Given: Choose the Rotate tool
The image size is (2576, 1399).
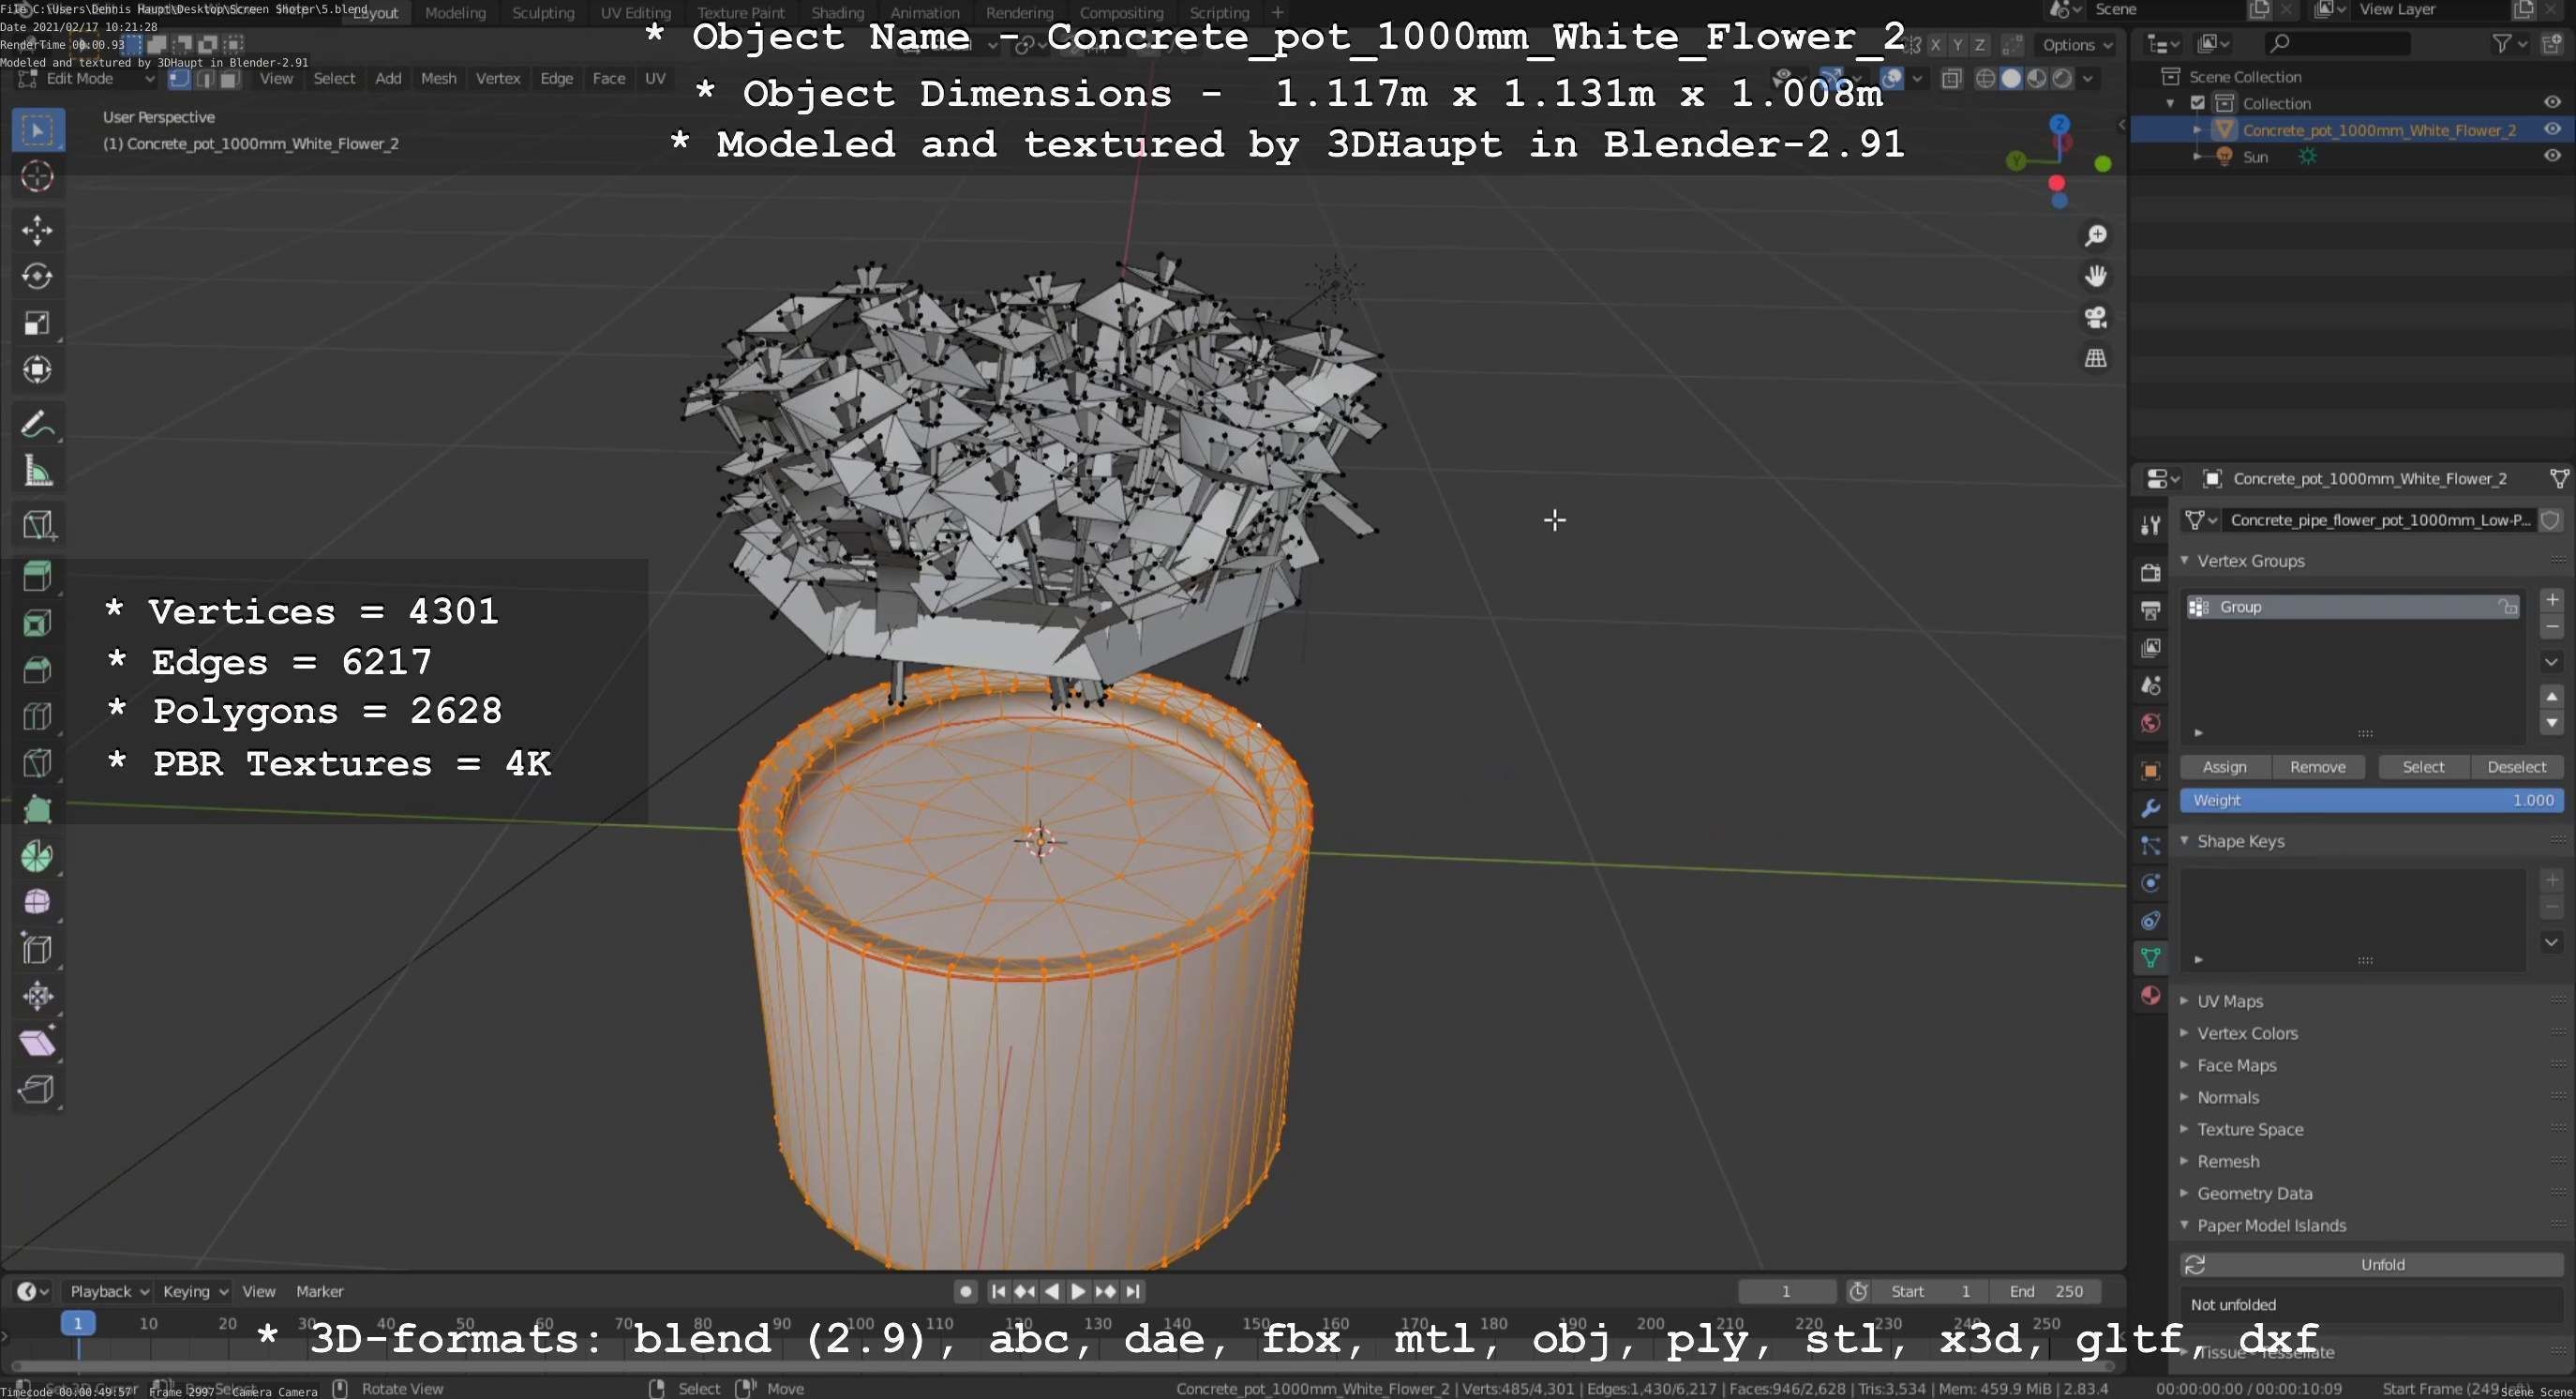Looking at the screenshot, I should [x=38, y=277].
